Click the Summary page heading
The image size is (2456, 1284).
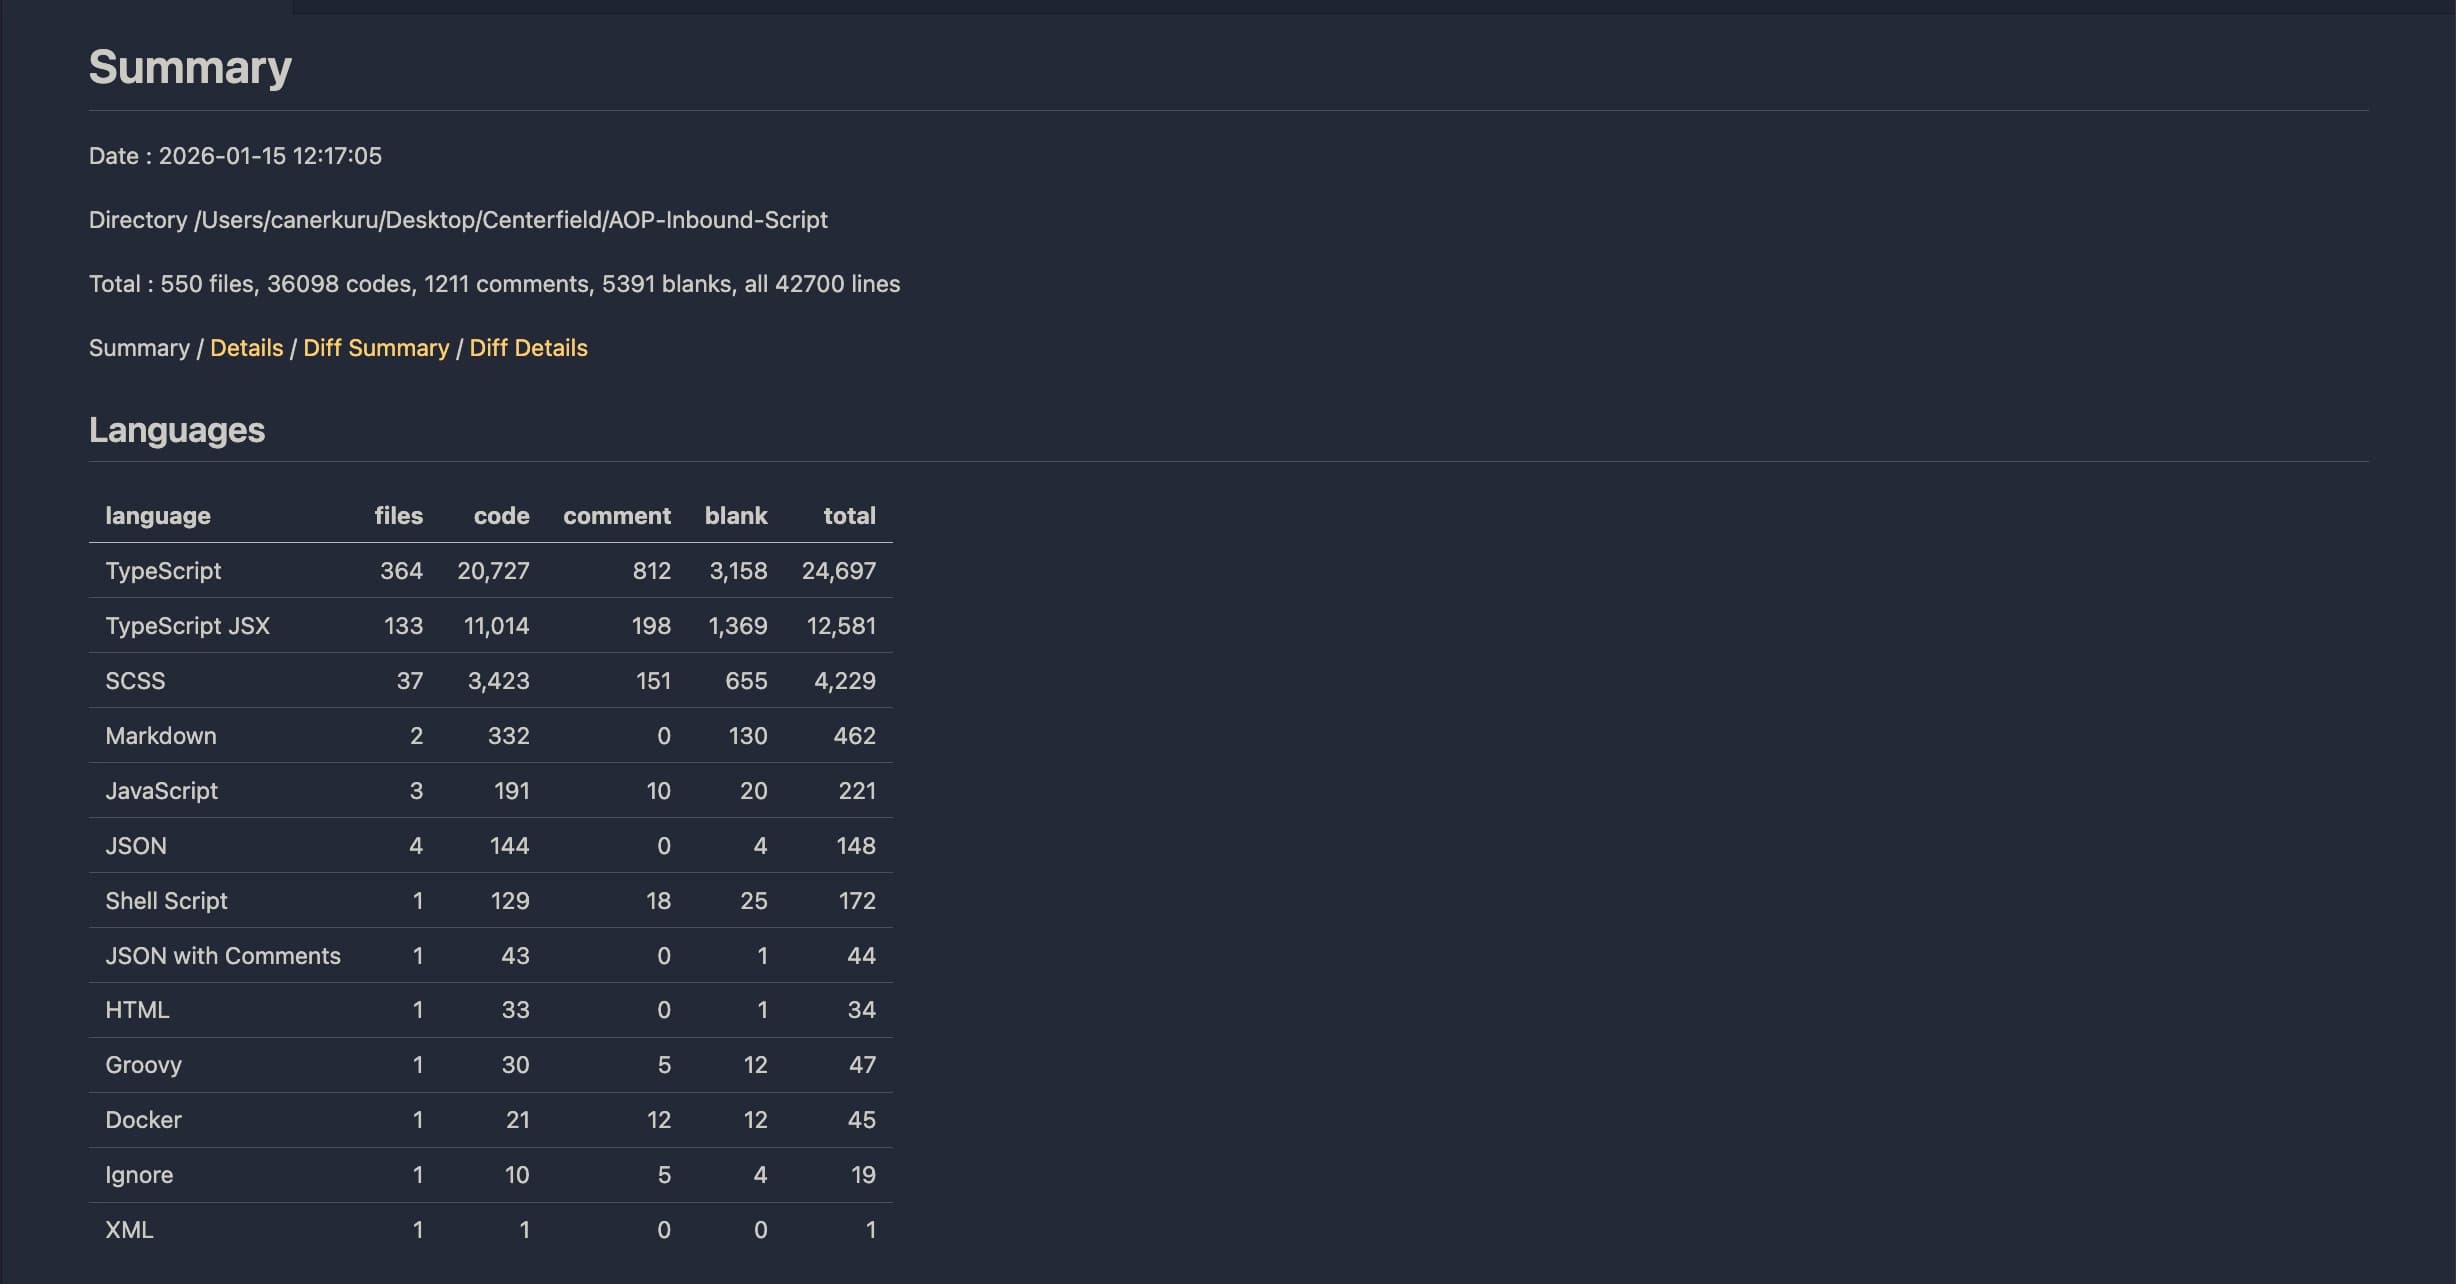click(190, 68)
